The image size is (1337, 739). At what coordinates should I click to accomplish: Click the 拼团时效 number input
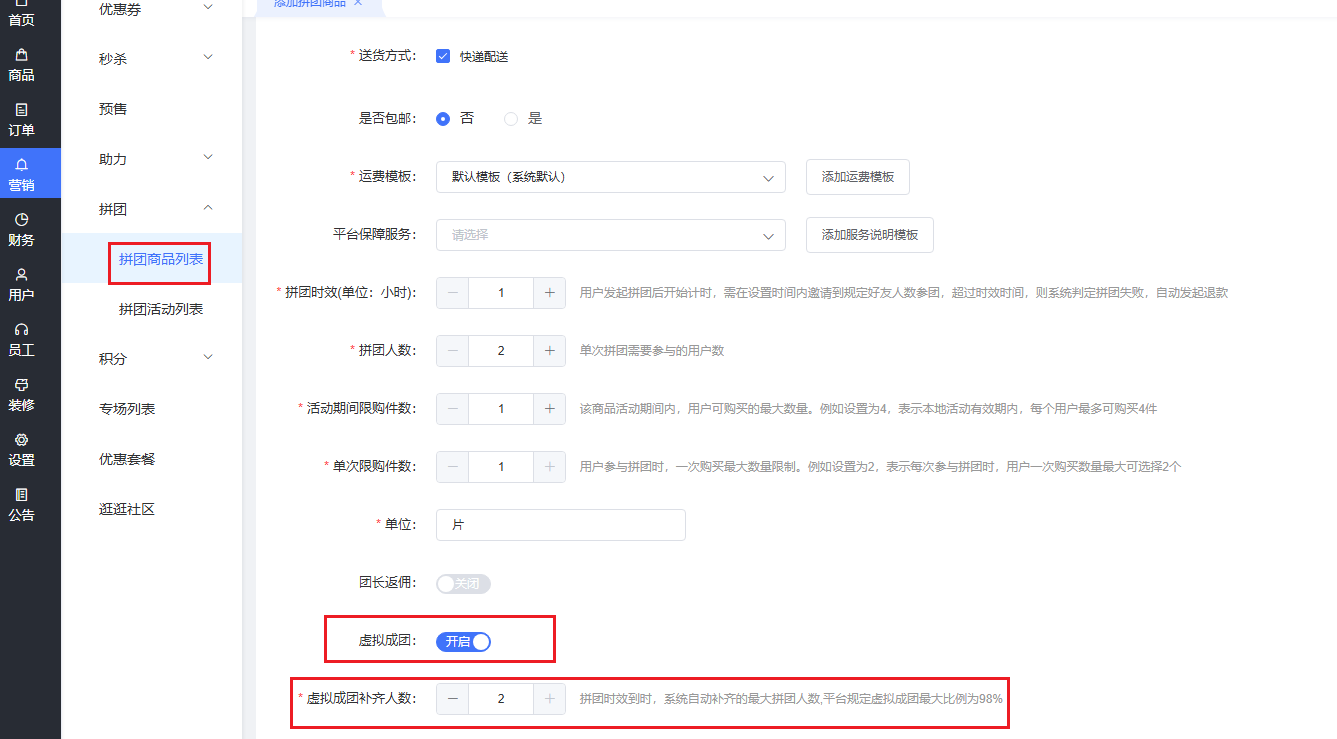(x=501, y=293)
